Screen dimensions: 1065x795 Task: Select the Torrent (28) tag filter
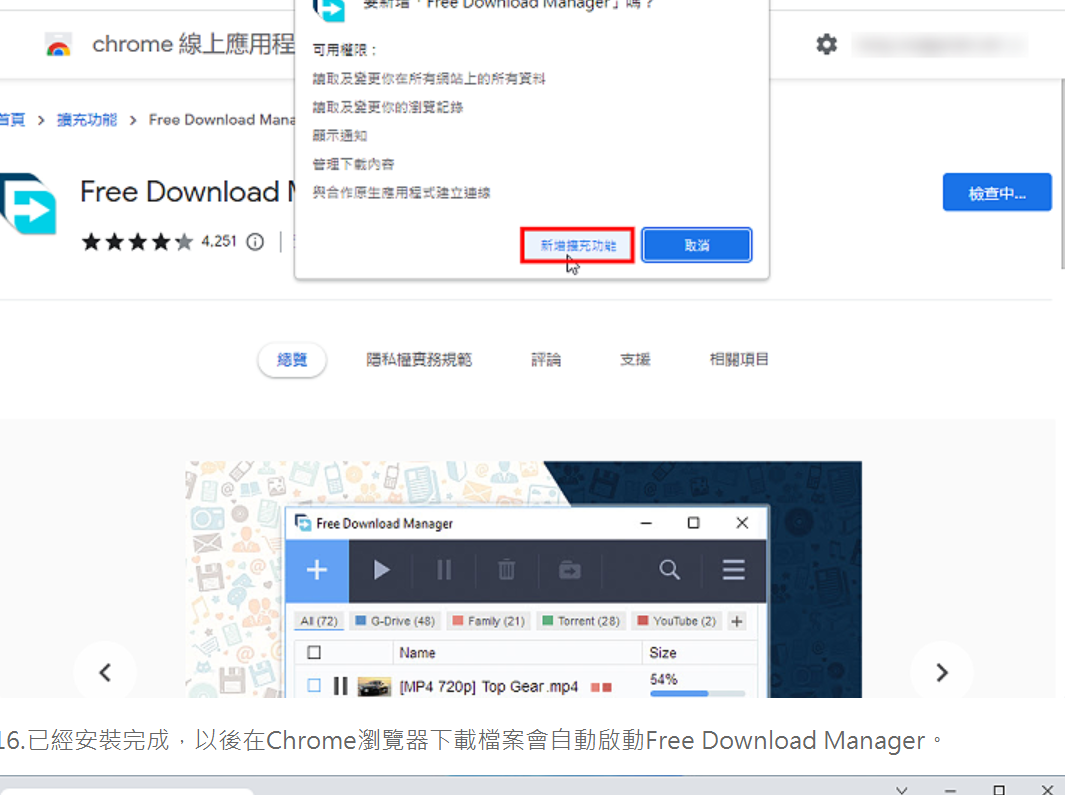581,621
